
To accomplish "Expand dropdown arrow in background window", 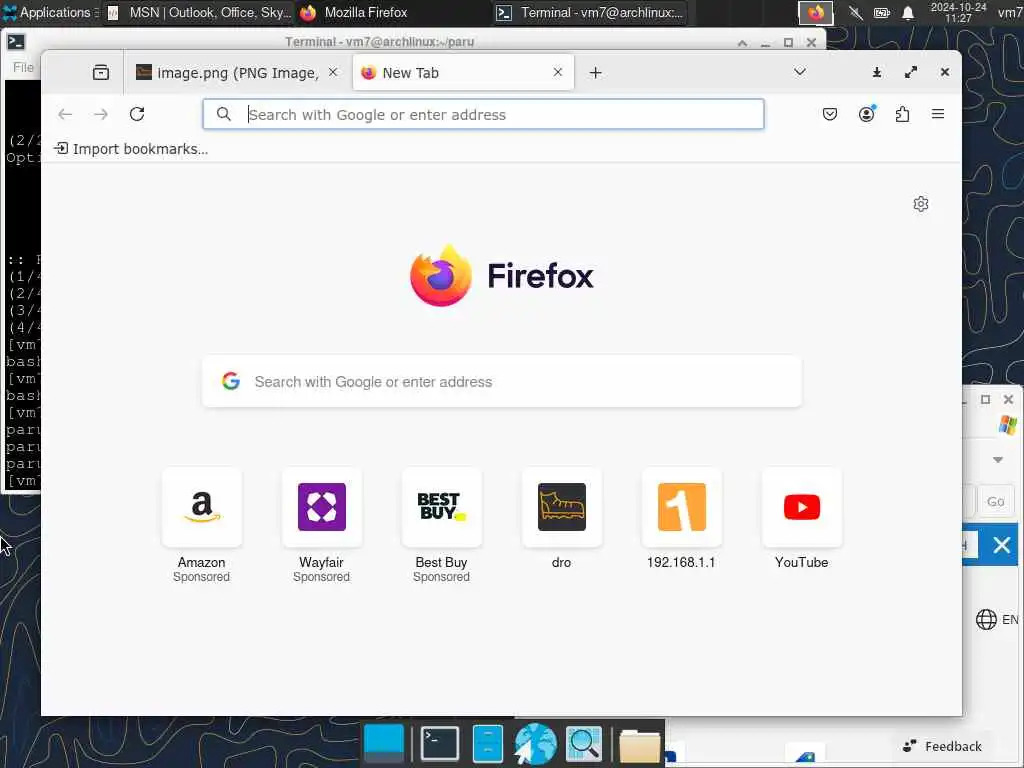I will pos(998,460).
